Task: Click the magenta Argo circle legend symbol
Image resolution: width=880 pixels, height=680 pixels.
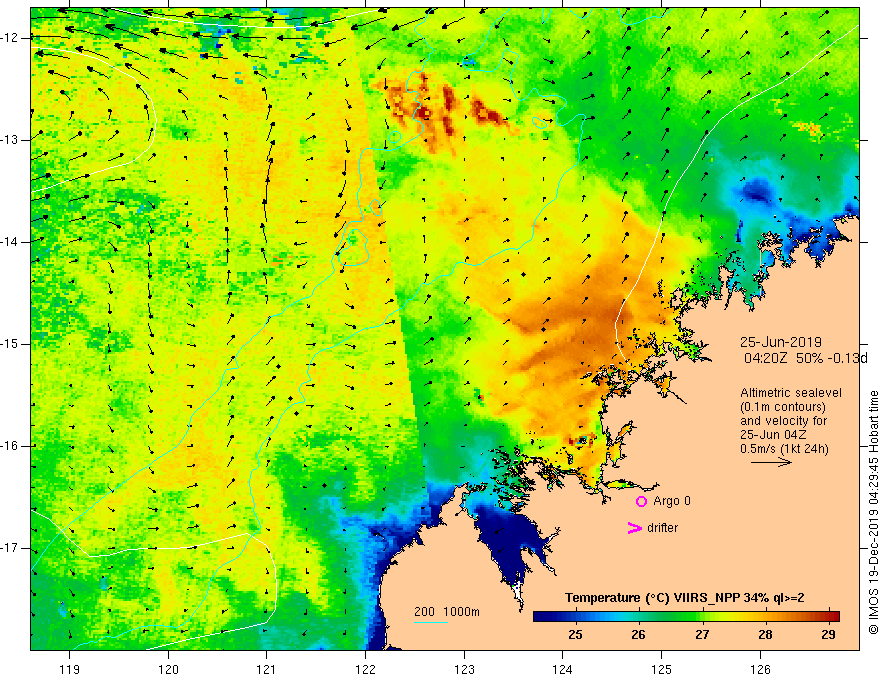Action: (x=641, y=502)
